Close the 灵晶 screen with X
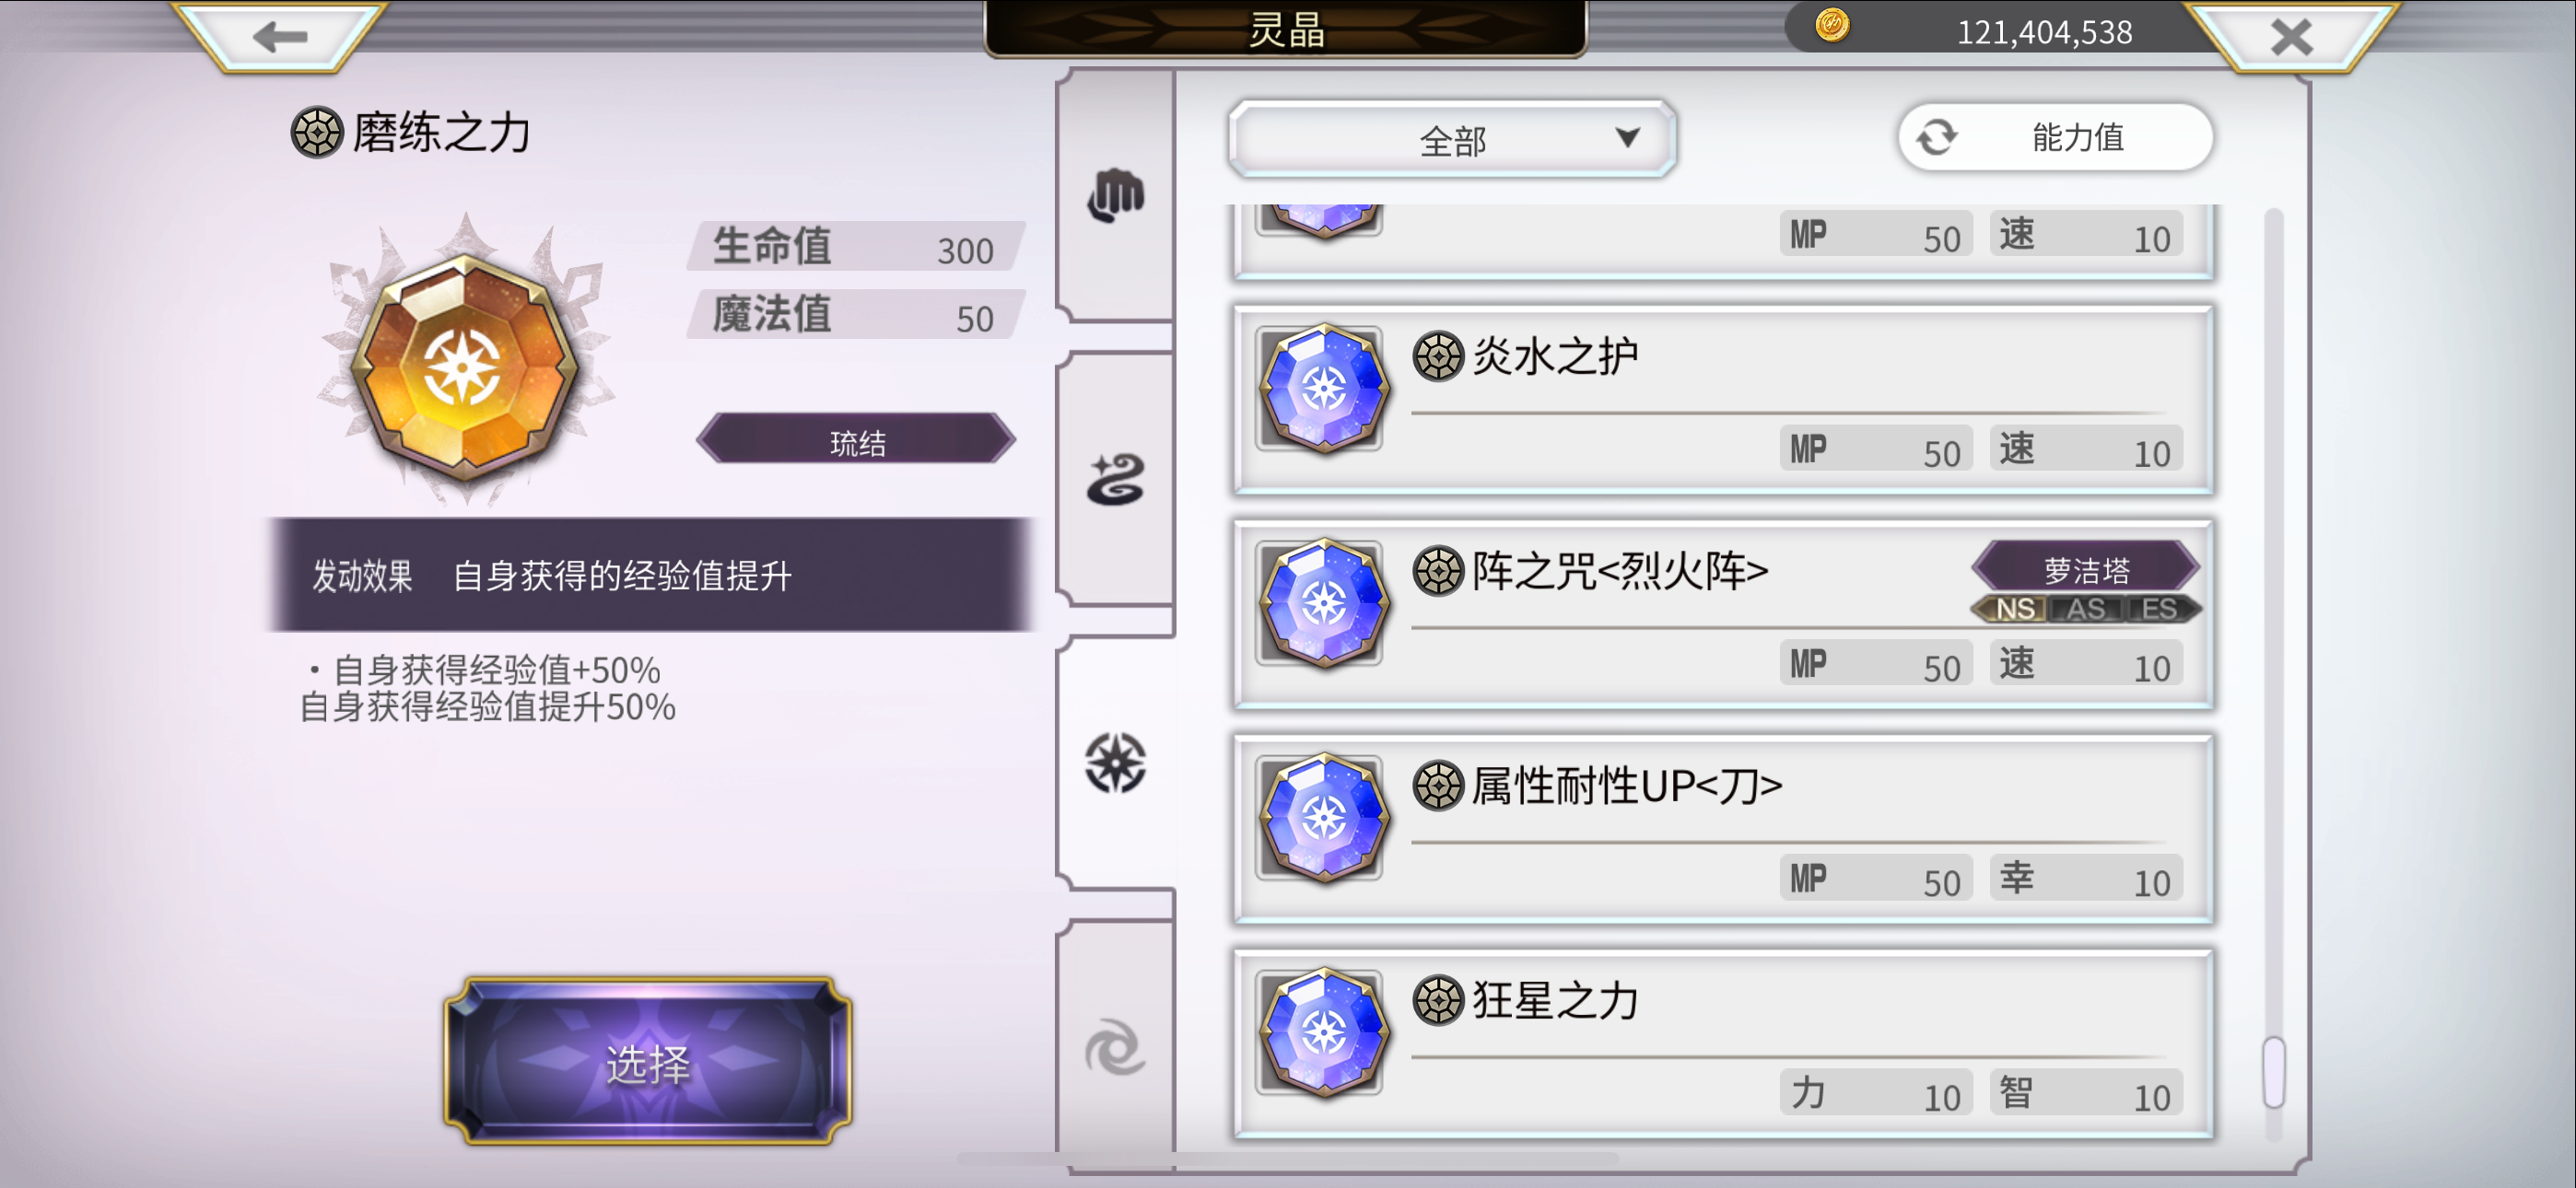 click(x=2291, y=37)
